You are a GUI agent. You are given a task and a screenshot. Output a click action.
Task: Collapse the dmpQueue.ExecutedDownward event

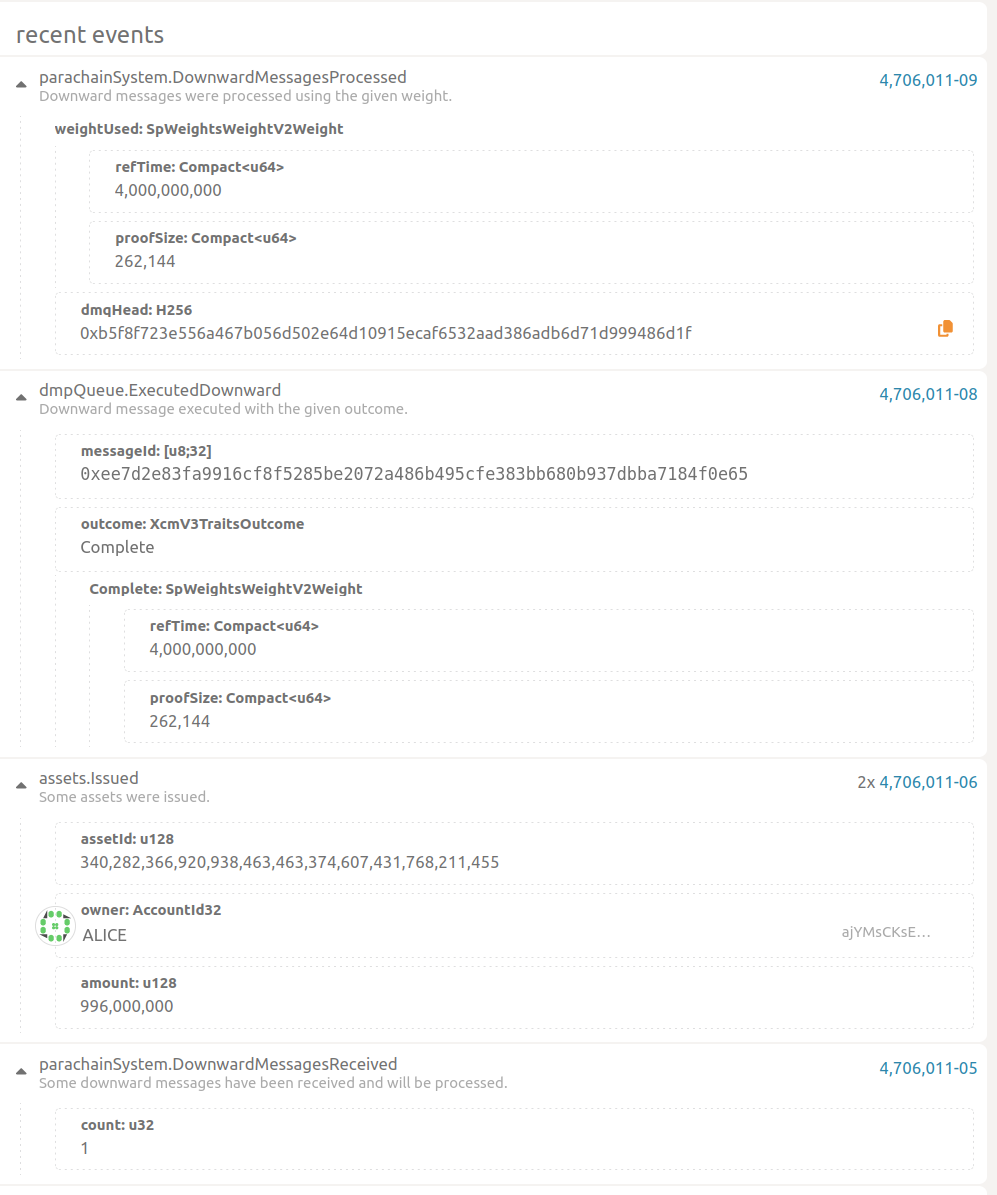(x=21, y=398)
